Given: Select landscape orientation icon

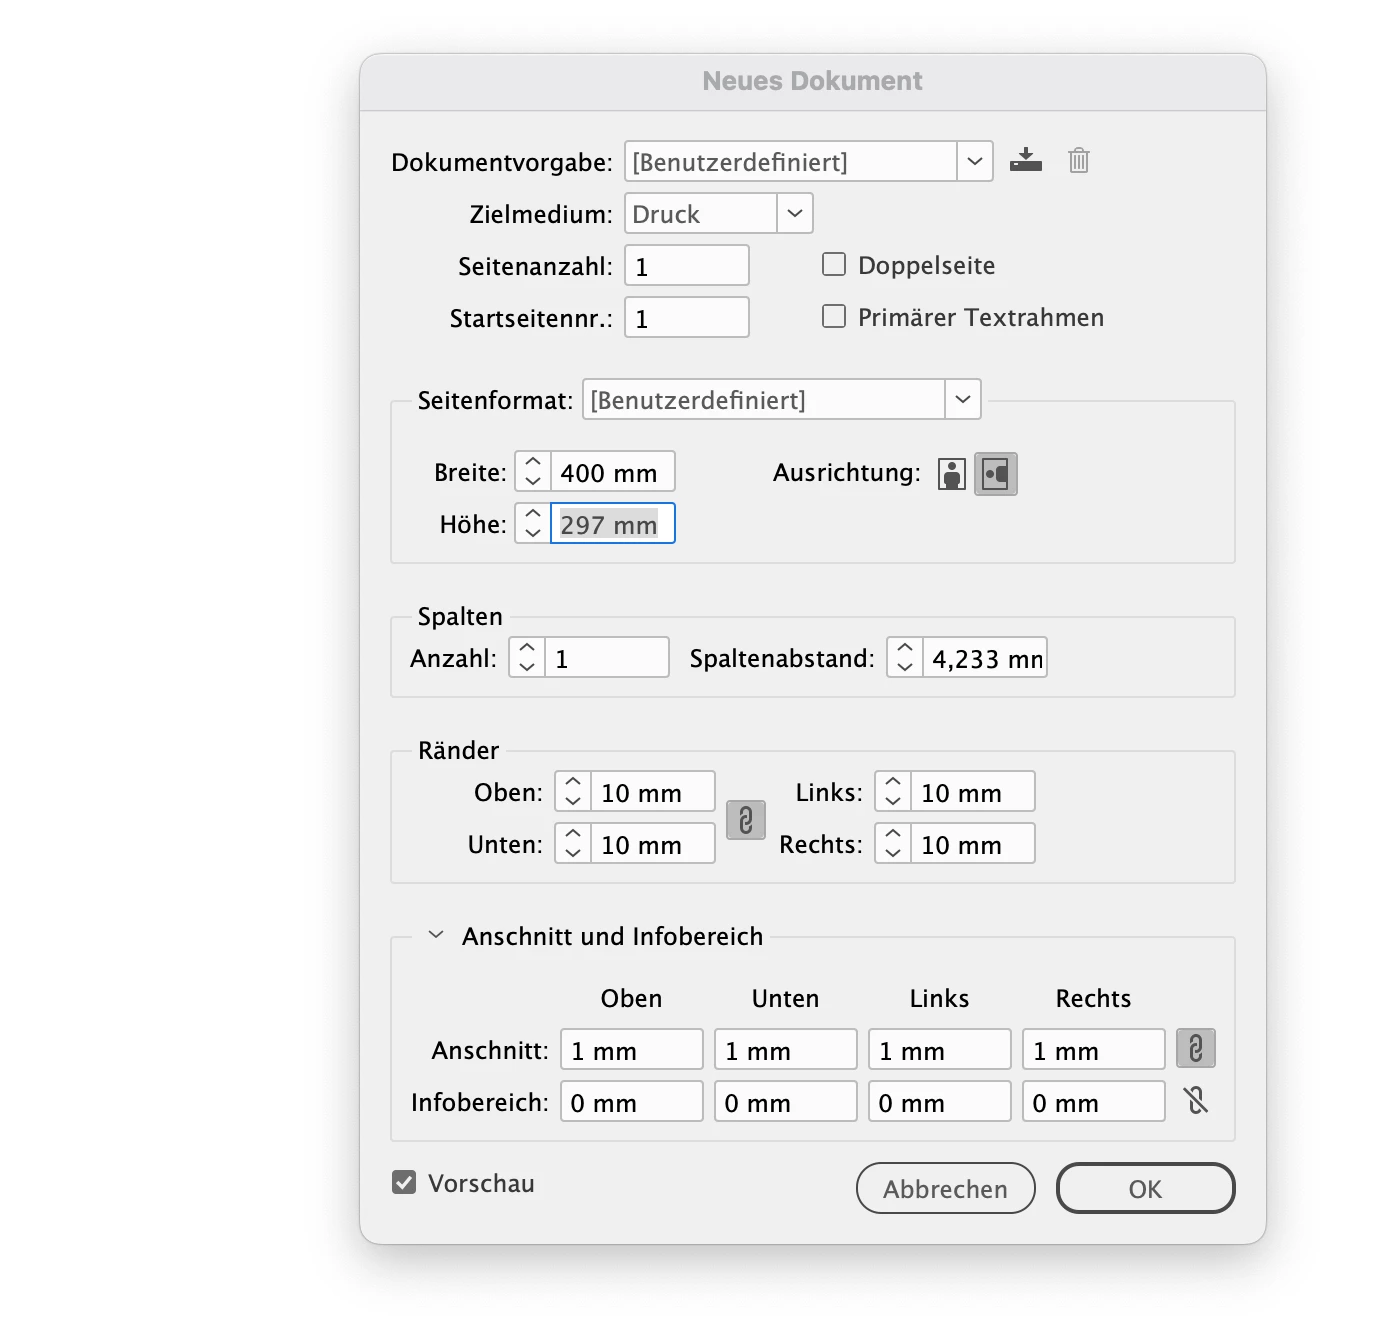Looking at the screenshot, I should pyautogui.click(x=996, y=474).
